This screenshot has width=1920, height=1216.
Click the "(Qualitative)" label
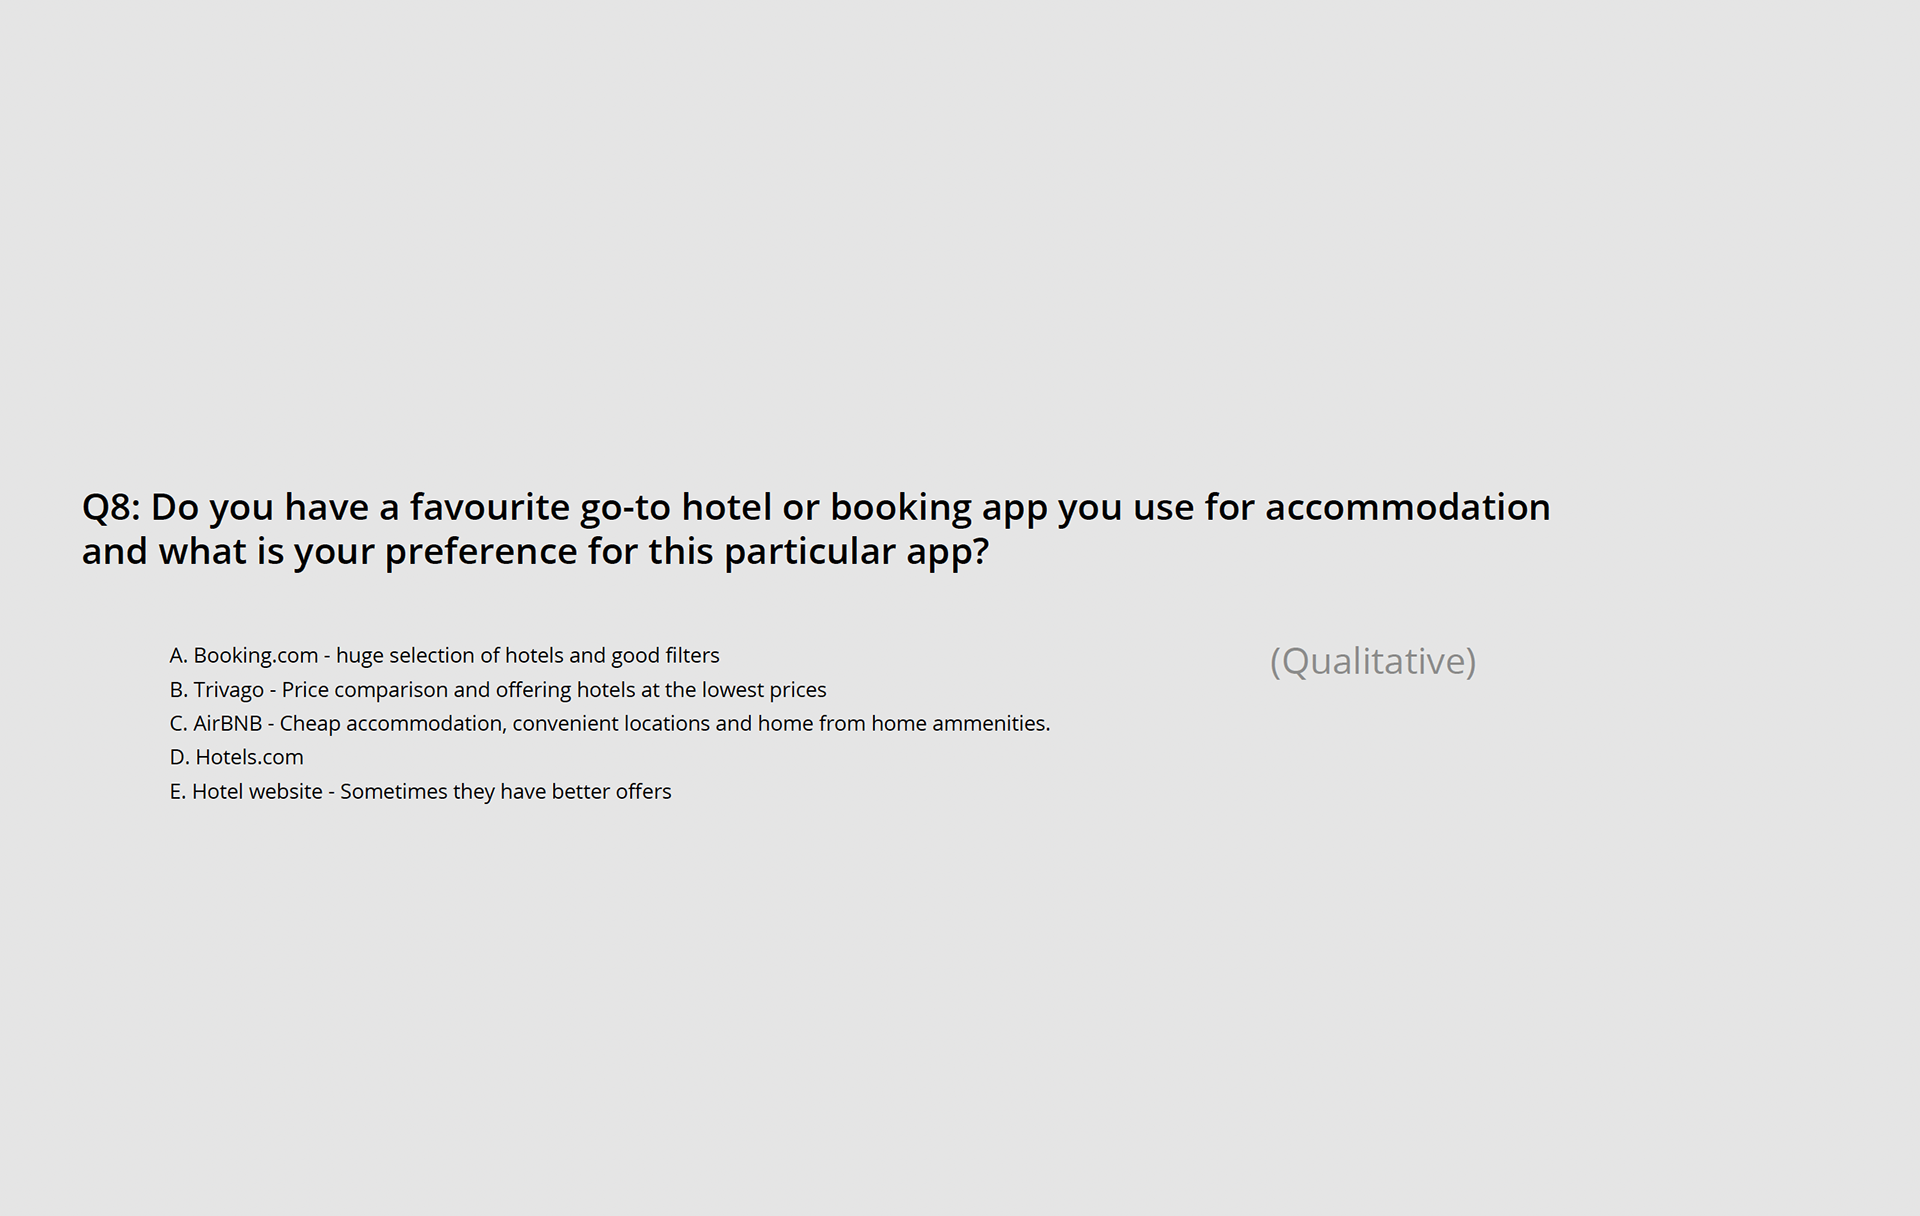[x=1372, y=661]
